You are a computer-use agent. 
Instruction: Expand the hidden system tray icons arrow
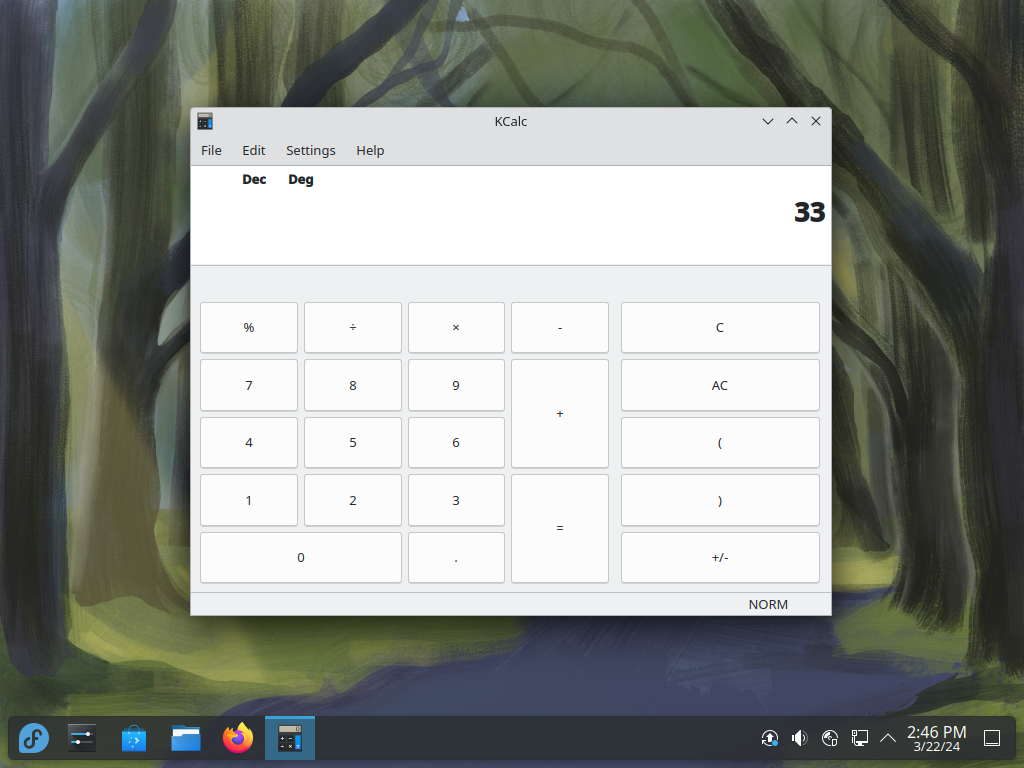tap(888, 739)
